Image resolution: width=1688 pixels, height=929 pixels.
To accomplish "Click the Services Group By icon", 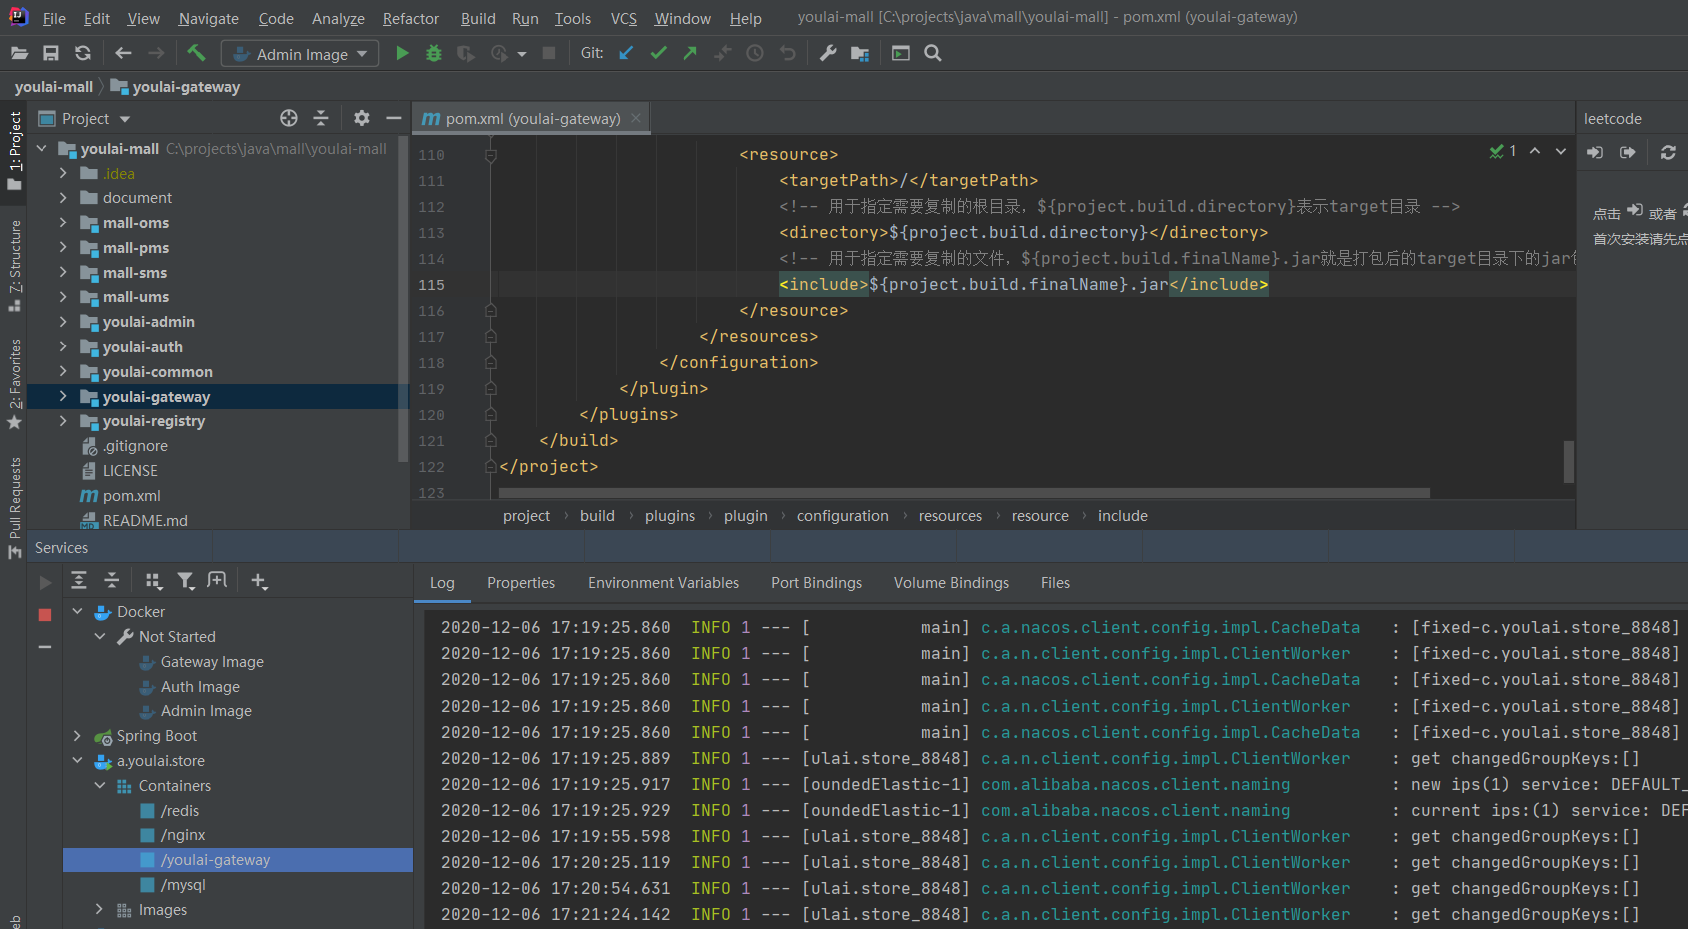I will tap(153, 580).
